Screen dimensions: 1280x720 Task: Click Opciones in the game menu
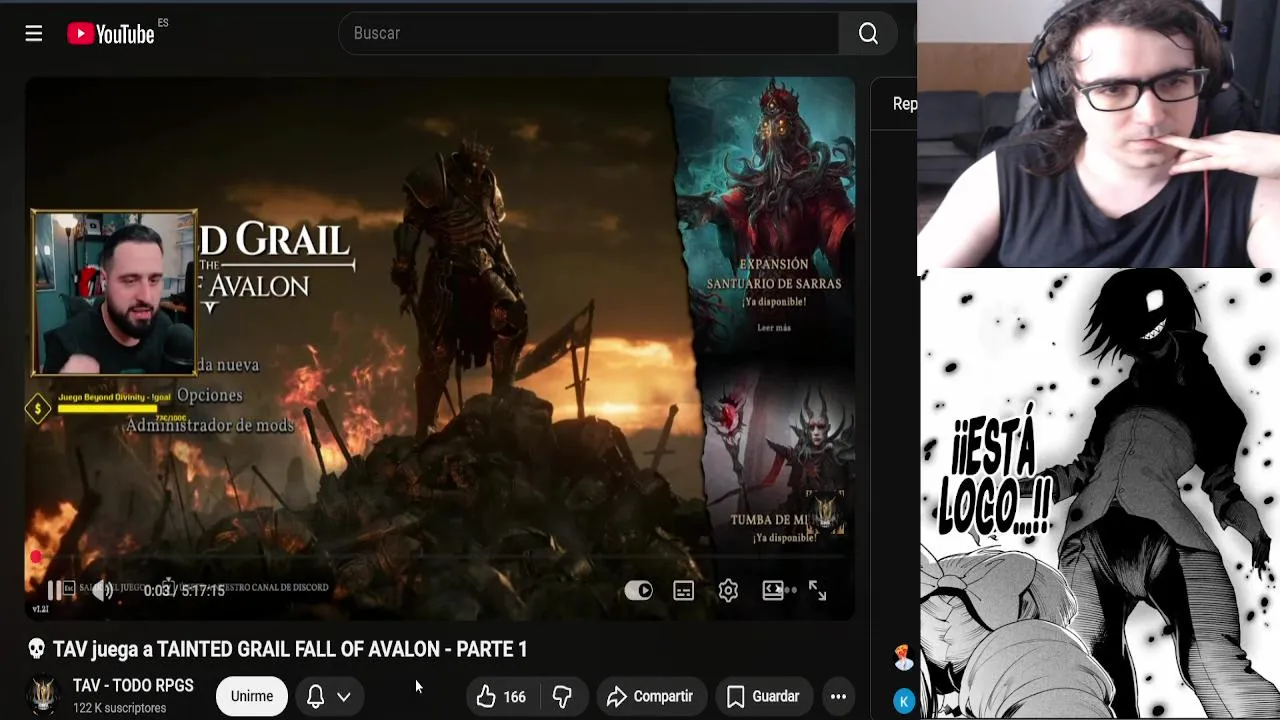210,395
